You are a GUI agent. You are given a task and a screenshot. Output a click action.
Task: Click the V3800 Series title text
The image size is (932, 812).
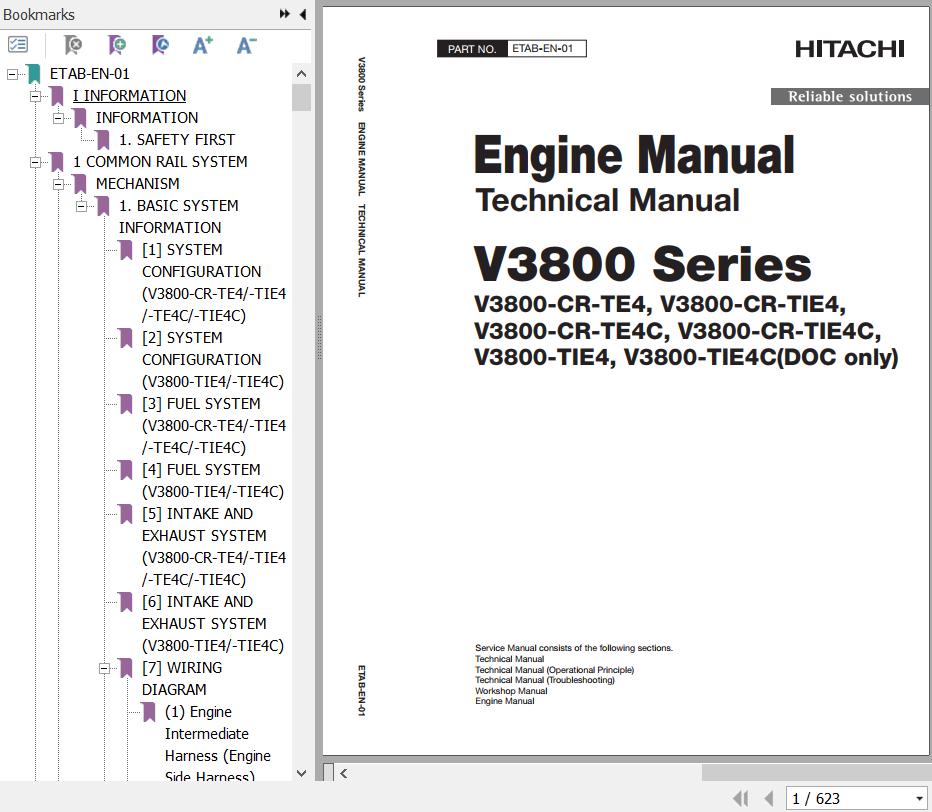(643, 263)
